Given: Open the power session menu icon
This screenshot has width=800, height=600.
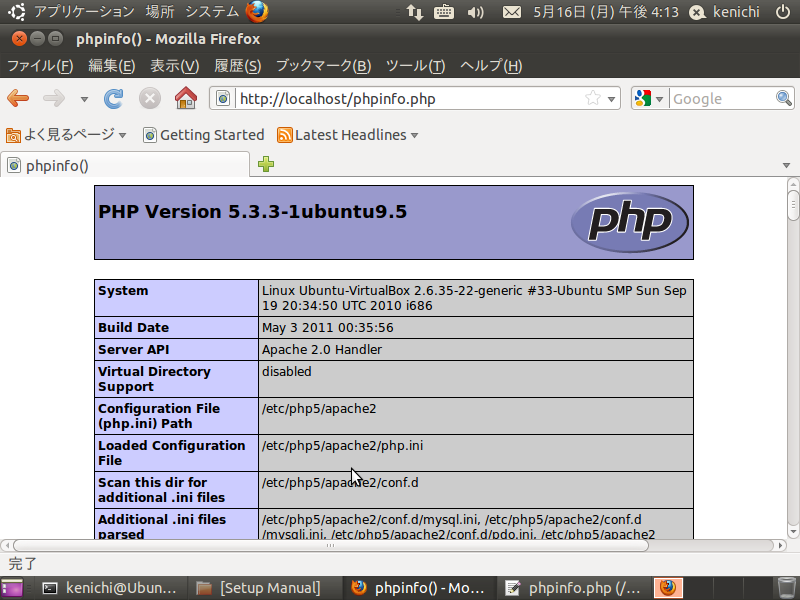Looking at the screenshot, I should click(x=783, y=11).
